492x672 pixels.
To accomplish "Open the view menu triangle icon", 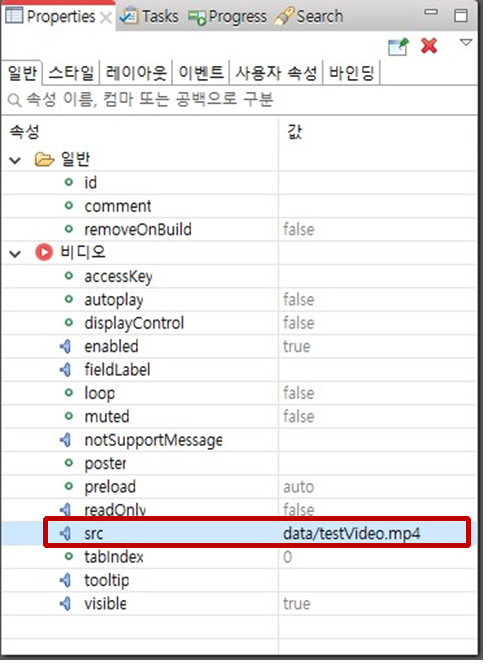I will pos(465,42).
